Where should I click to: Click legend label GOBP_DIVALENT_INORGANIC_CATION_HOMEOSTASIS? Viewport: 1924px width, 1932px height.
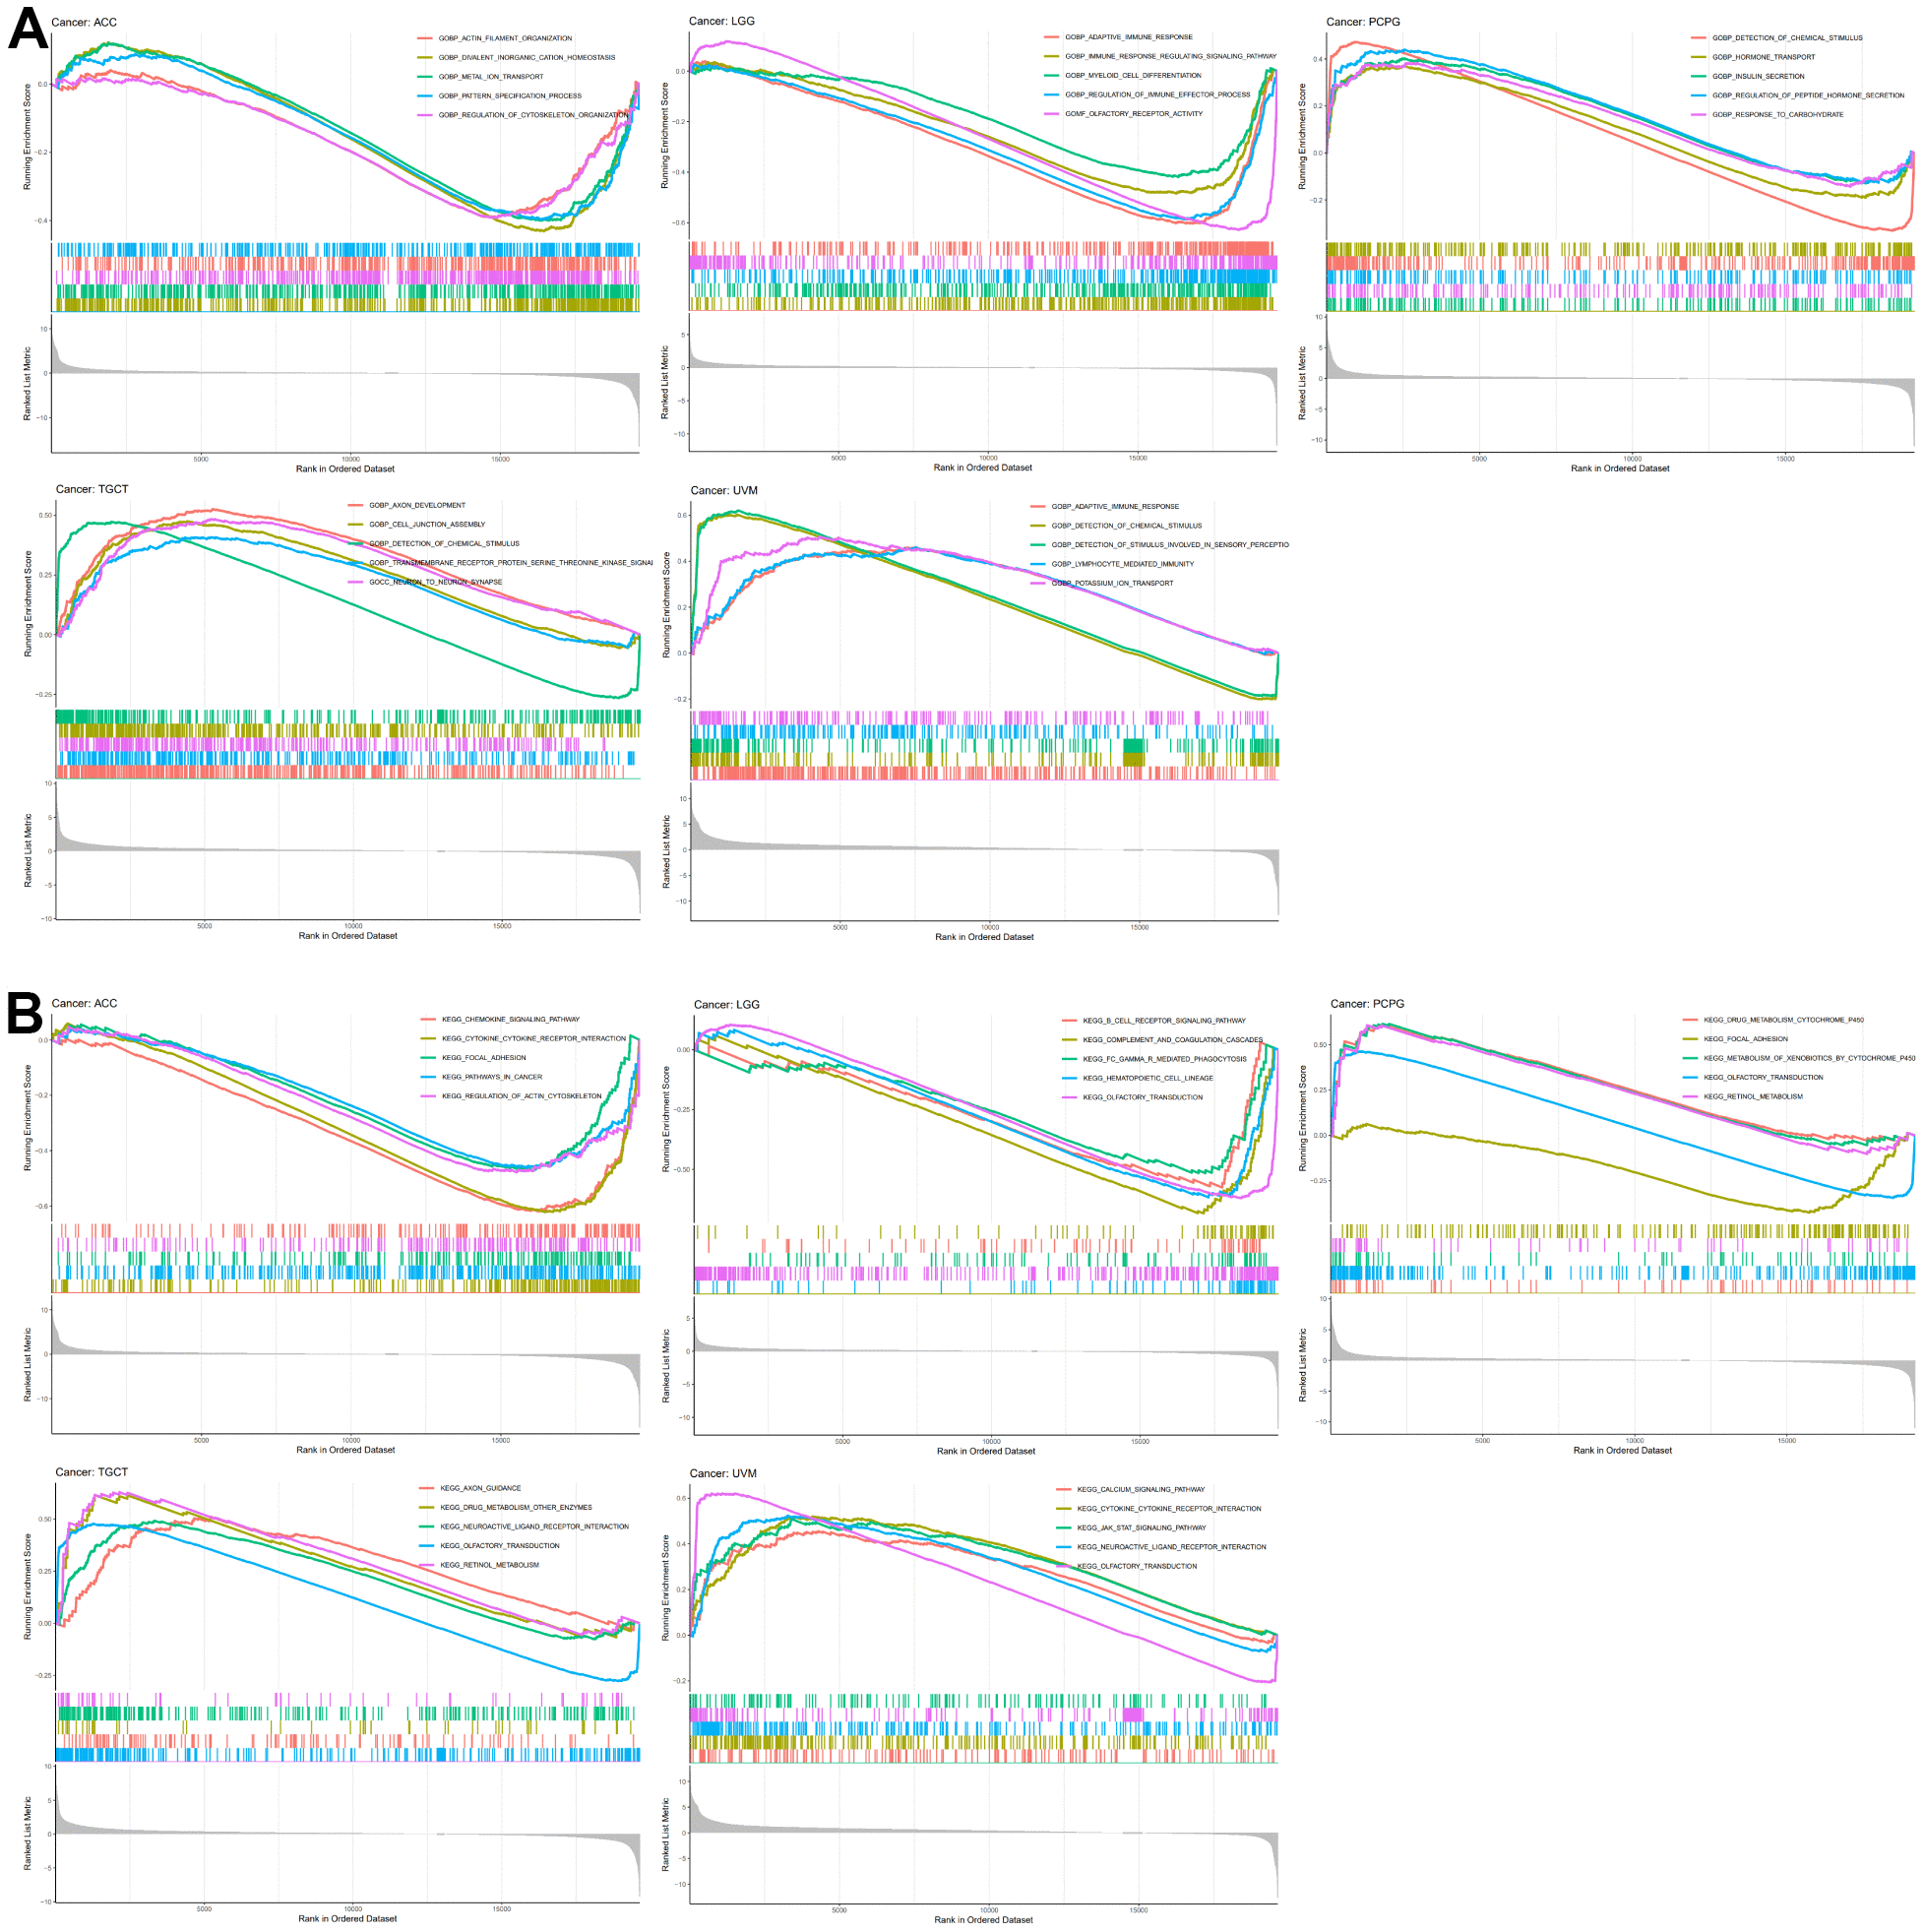pos(527,57)
